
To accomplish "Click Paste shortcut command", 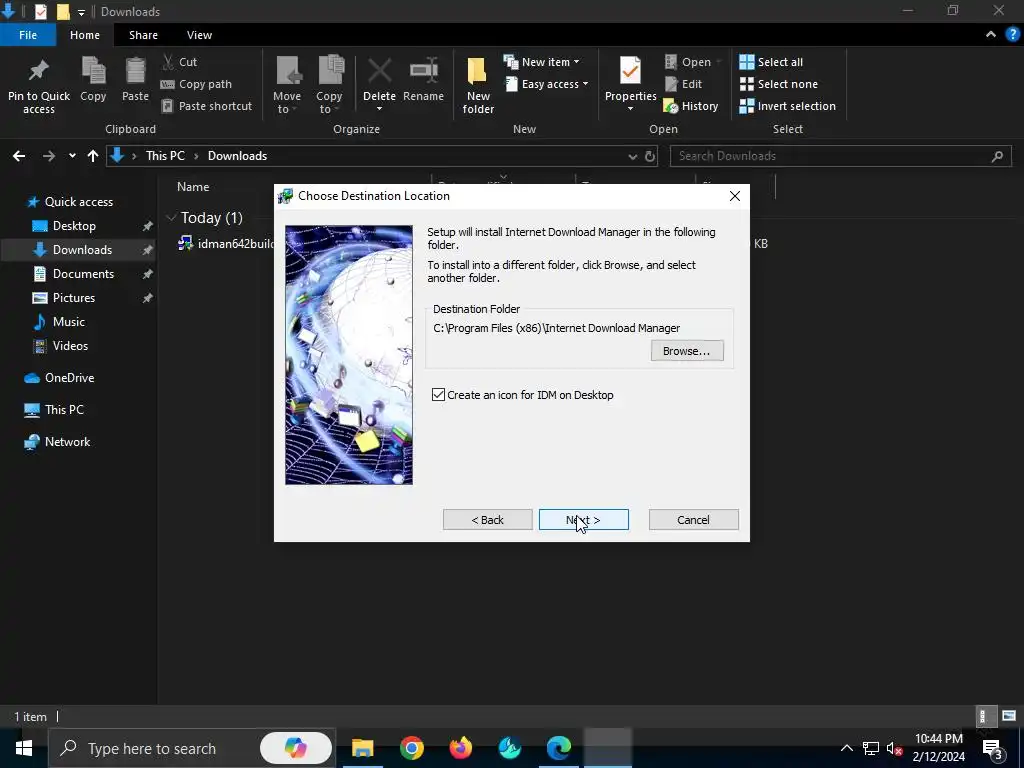I will pyautogui.click(x=206, y=106).
